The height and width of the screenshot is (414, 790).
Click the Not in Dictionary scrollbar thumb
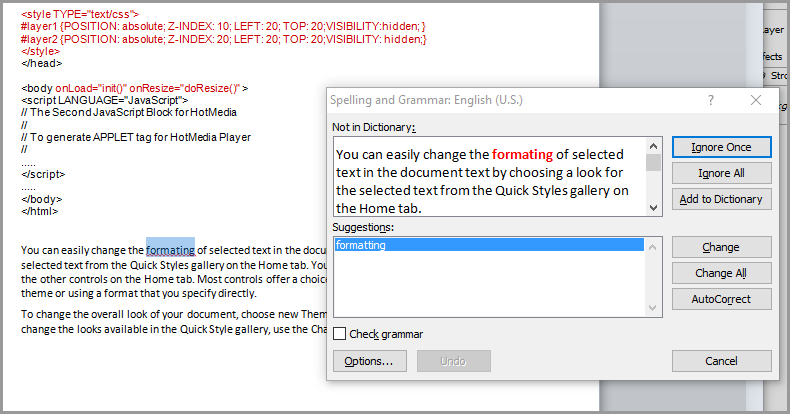[x=653, y=163]
